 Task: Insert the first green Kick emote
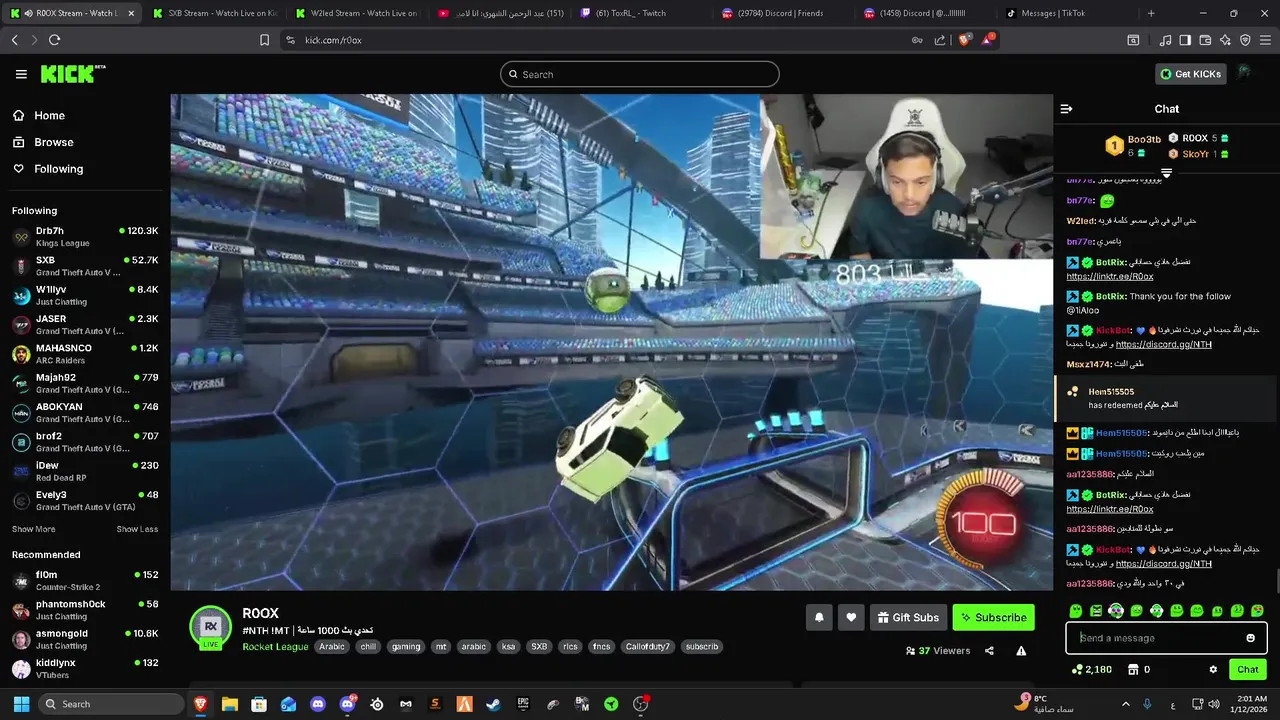click(x=1076, y=611)
